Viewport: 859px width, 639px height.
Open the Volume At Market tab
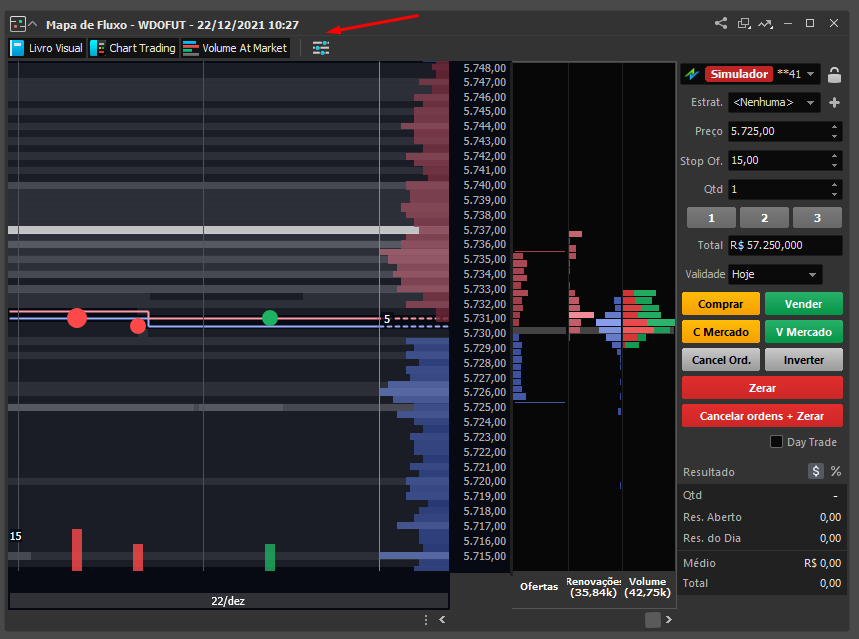coord(236,48)
